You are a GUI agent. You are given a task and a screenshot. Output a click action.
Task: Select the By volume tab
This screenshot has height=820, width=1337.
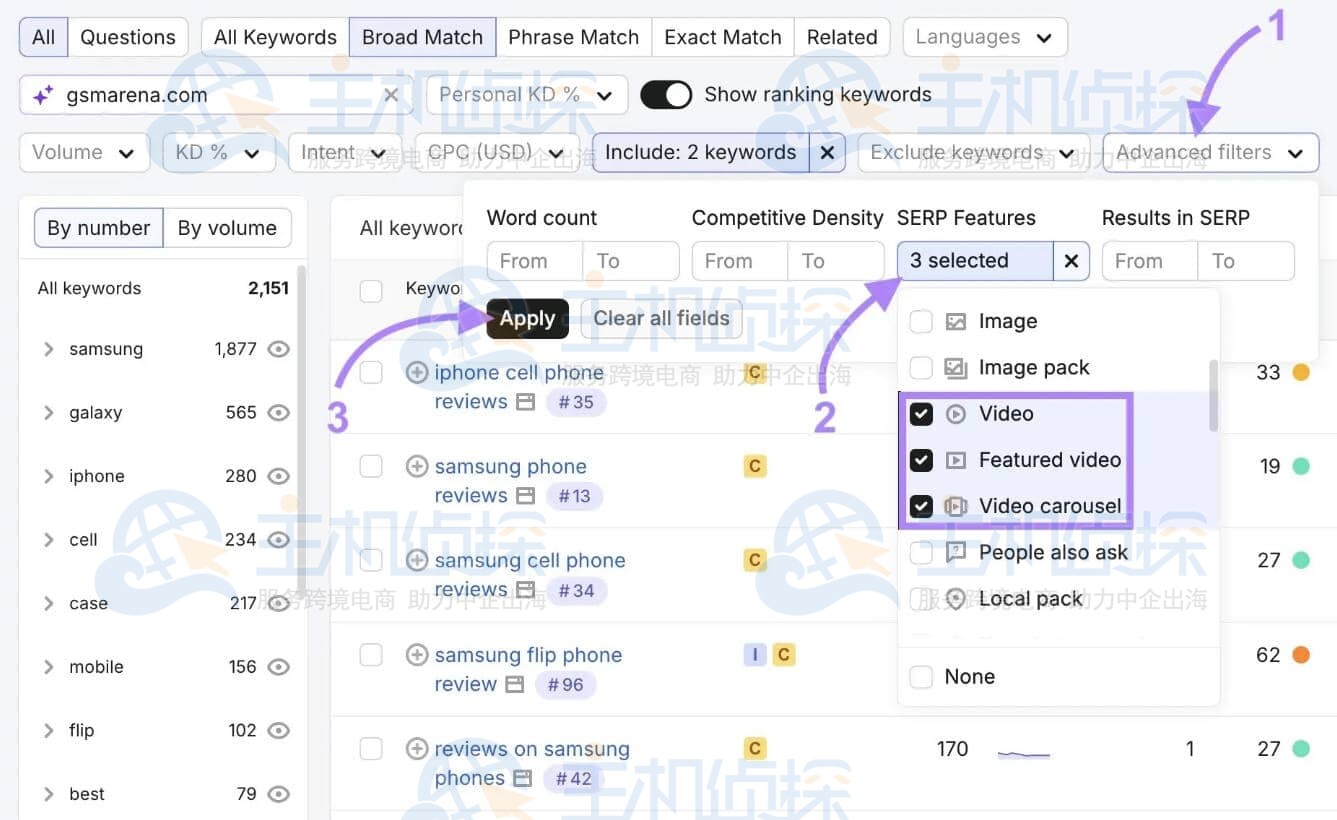[x=227, y=228]
